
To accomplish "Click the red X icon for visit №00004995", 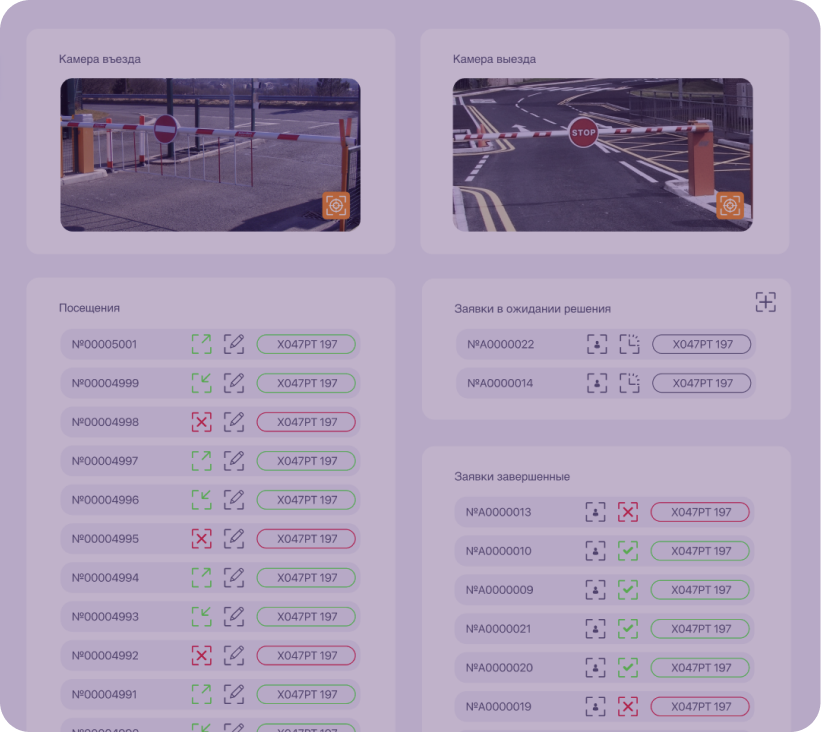I will [202, 539].
